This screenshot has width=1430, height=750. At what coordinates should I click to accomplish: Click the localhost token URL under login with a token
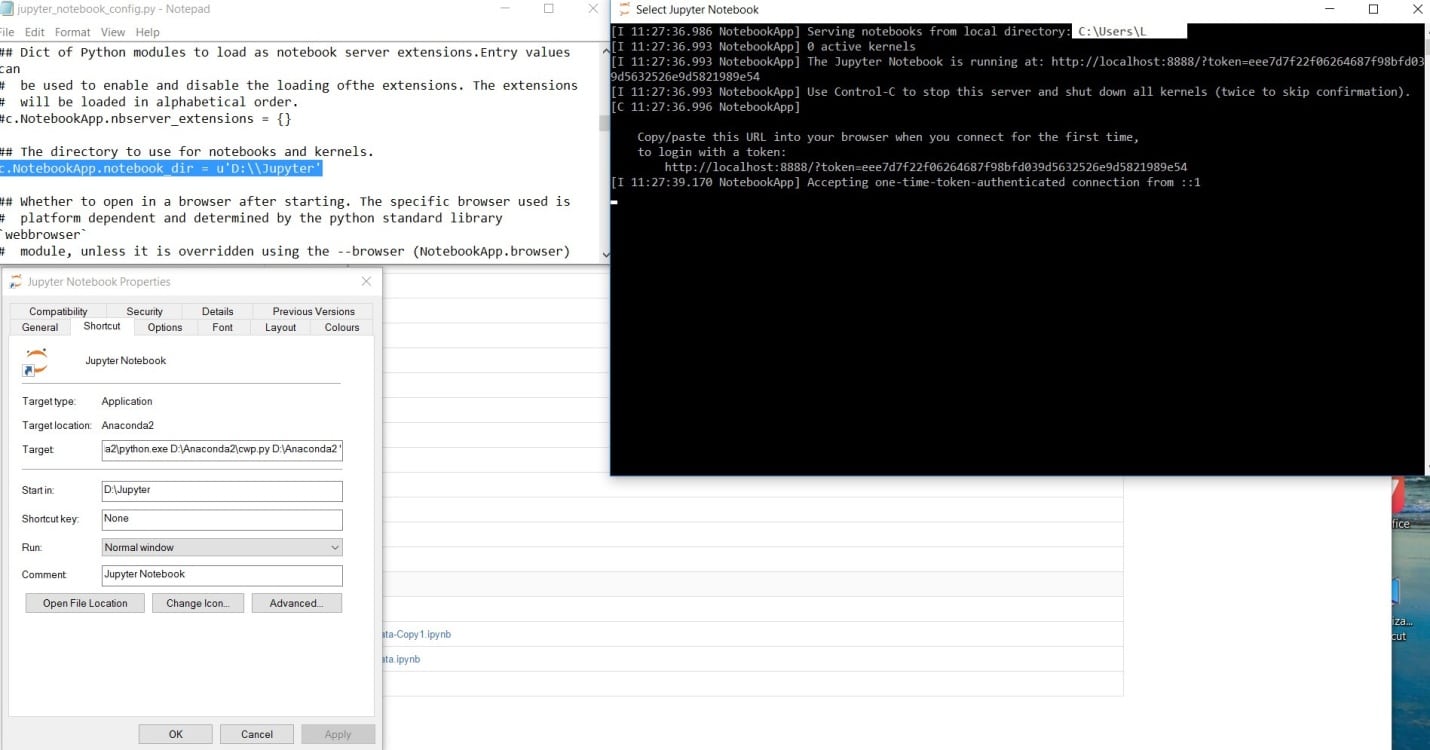(x=925, y=167)
